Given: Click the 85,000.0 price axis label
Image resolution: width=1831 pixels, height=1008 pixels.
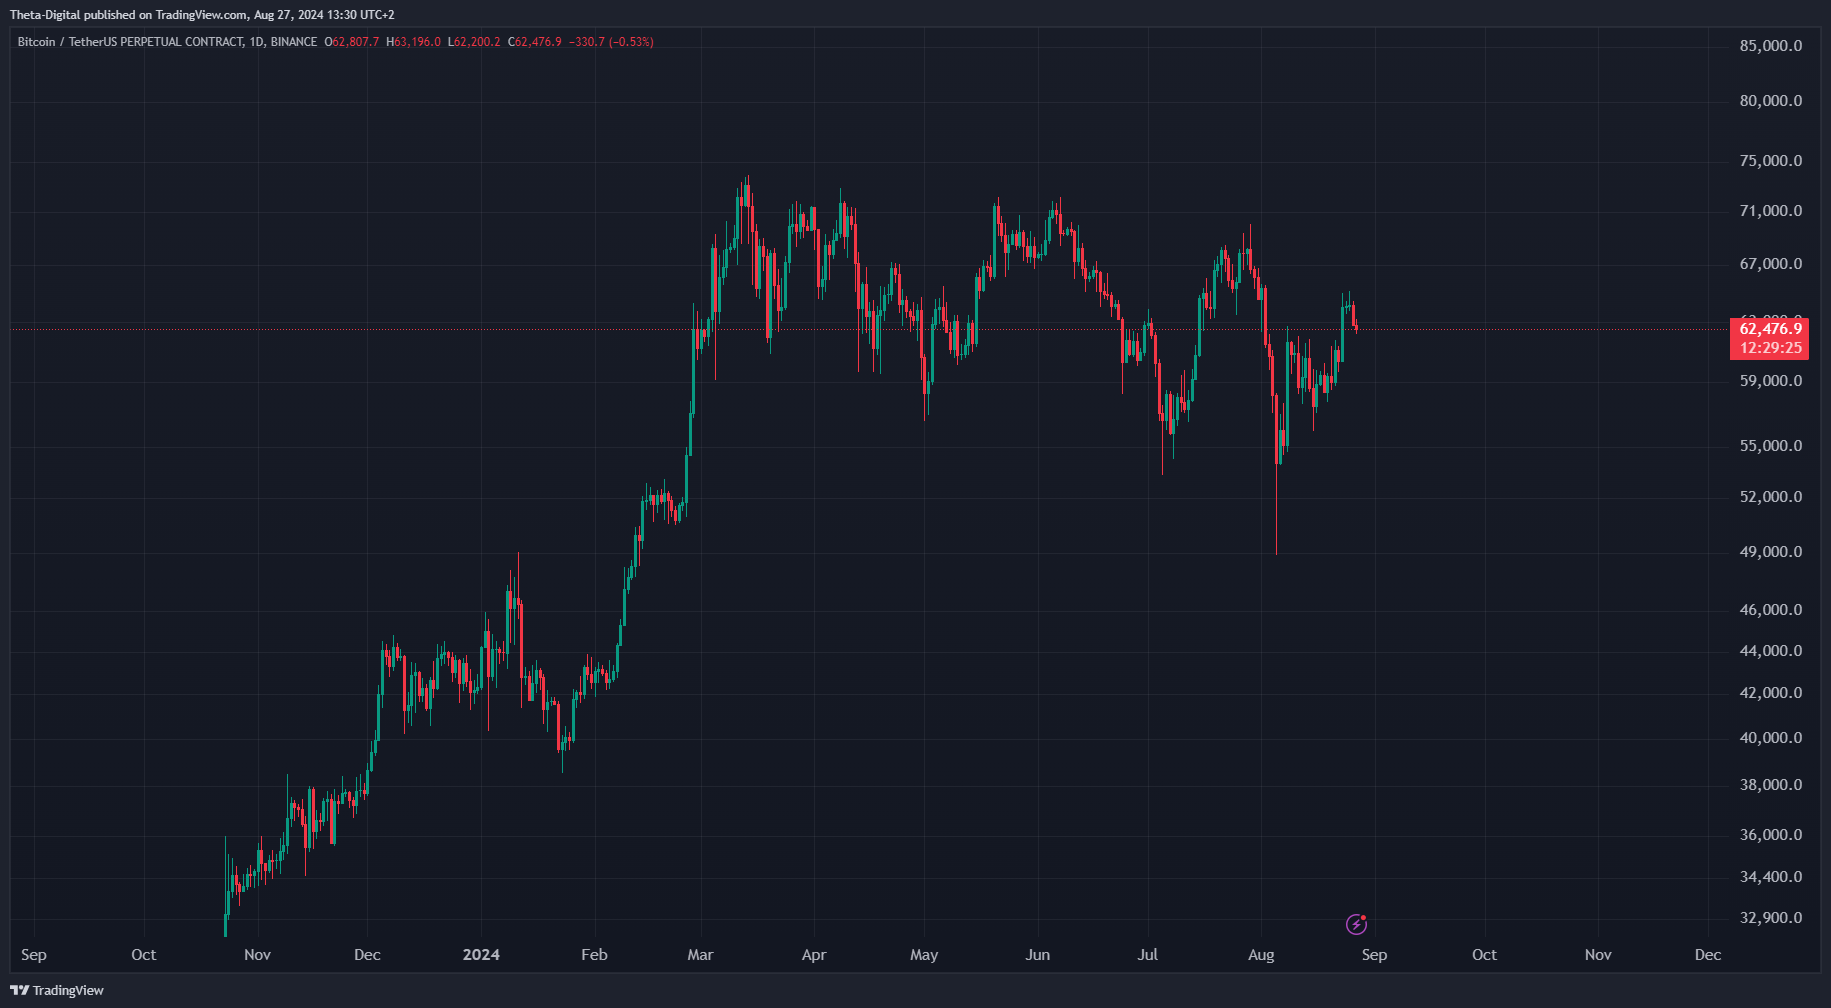Looking at the screenshot, I should tap(1771, 46).
